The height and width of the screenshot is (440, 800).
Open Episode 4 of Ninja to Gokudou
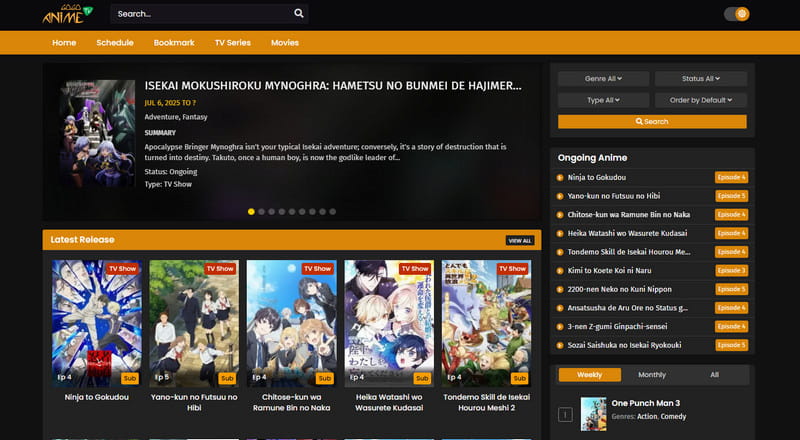point(731,178)
